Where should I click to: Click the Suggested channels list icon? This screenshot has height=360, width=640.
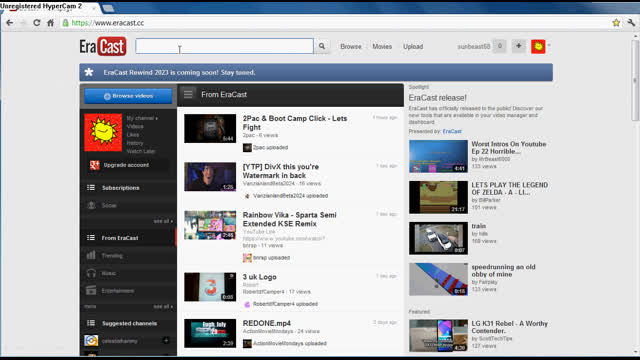91,323
